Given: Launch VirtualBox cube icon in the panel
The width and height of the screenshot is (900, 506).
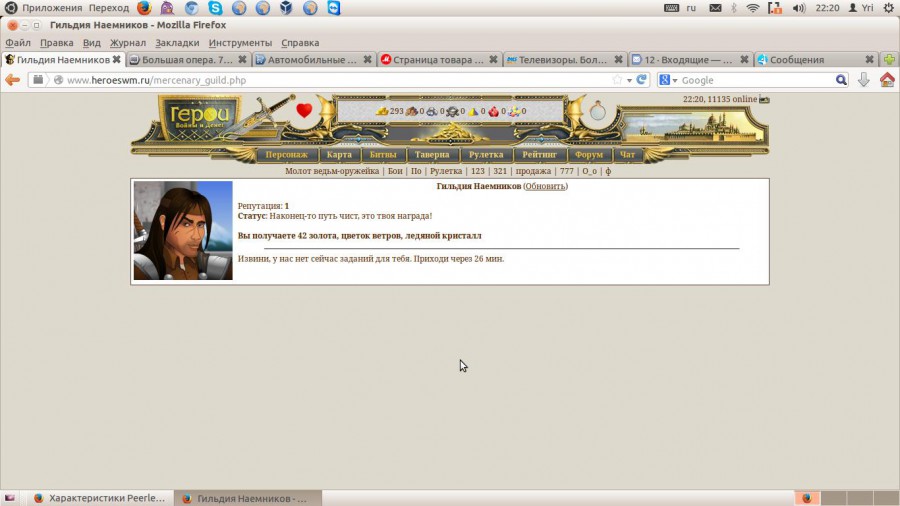Looking at the screenshot, I should [x=286, y=7].
